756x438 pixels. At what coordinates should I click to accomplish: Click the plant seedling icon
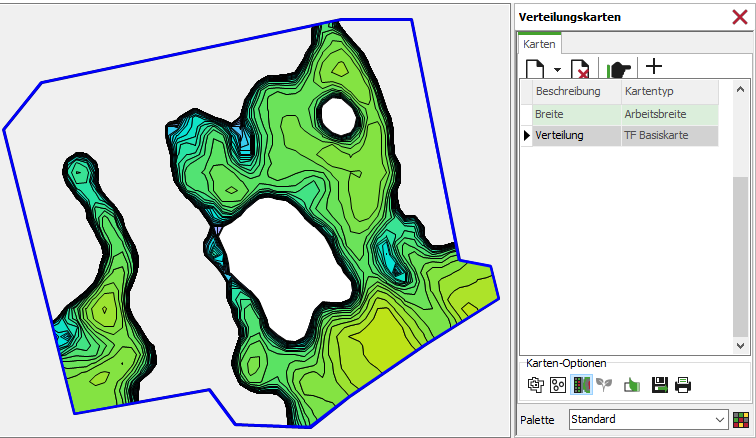(x=604, y=384)
